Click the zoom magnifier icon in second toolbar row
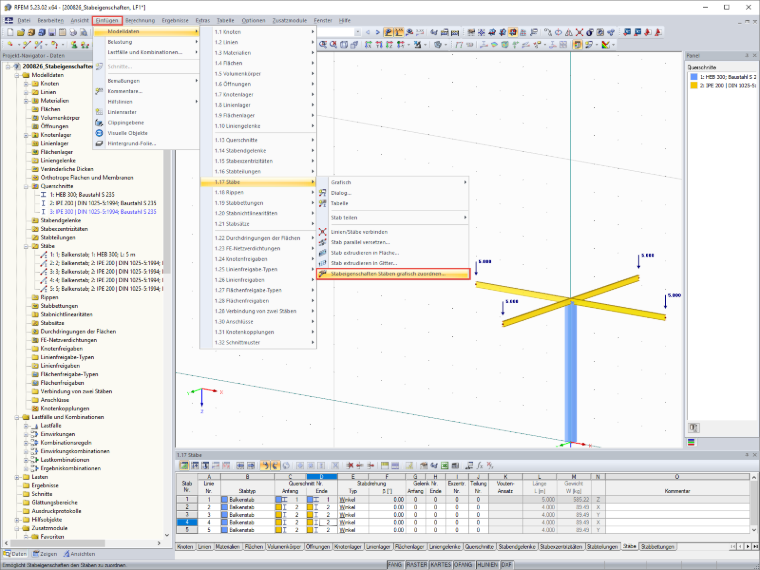This screenshot has width=760, height=570. (323, 45)
